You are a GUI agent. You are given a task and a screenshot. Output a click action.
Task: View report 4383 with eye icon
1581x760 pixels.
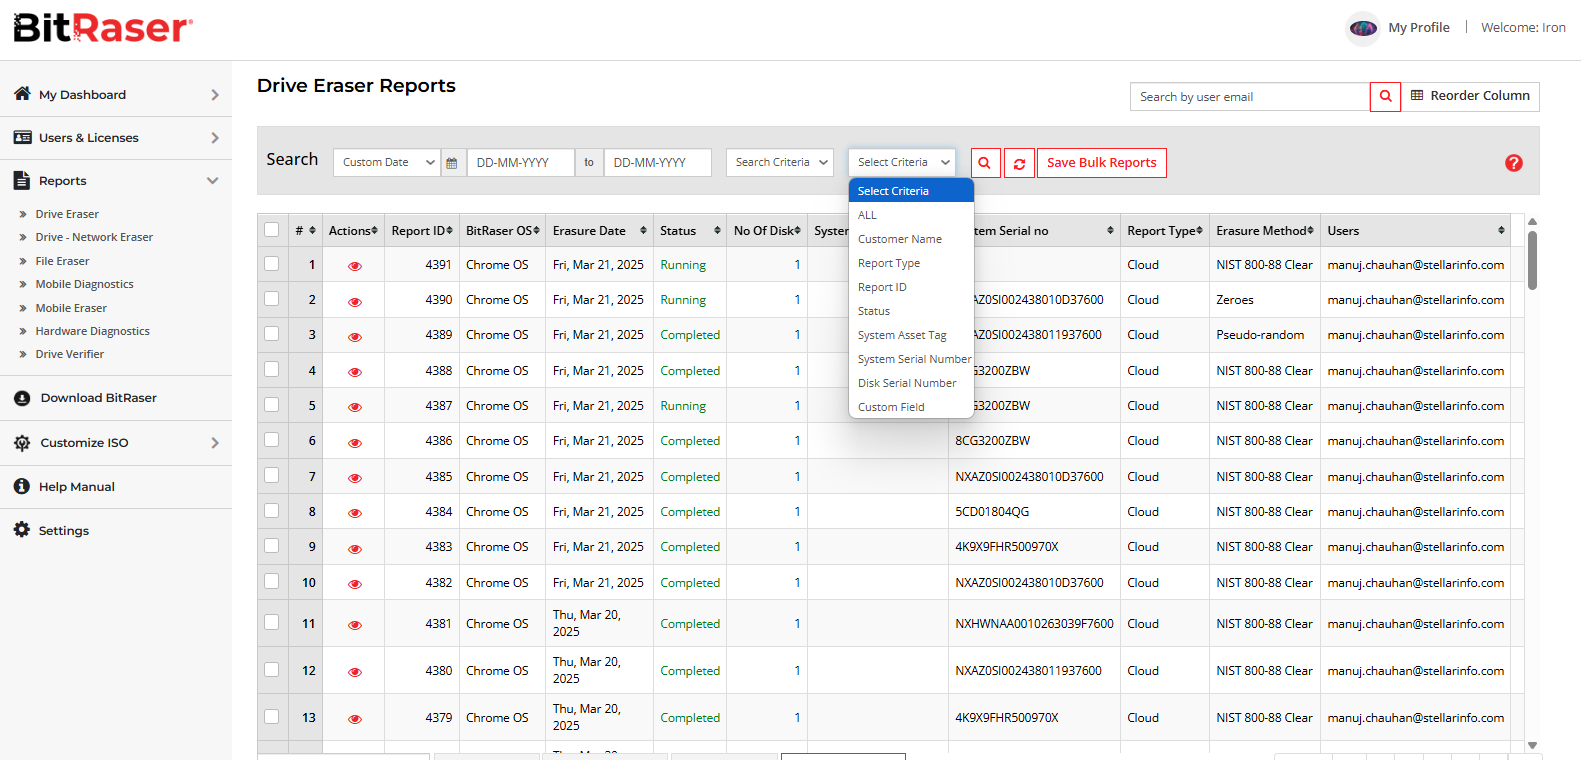tap(355, 548)
